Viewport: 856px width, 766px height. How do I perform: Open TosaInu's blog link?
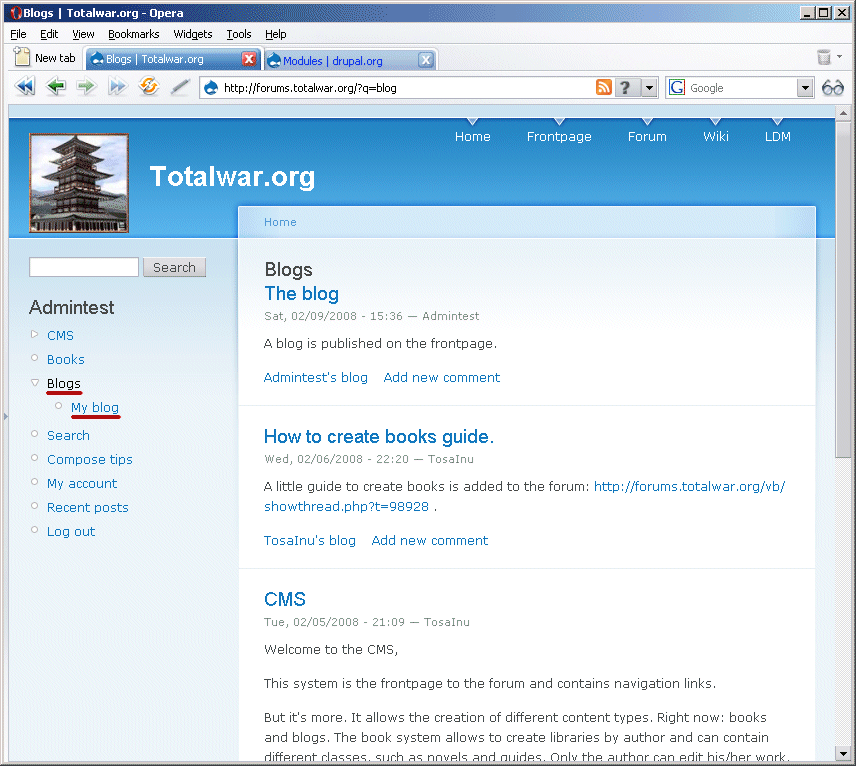310,541
